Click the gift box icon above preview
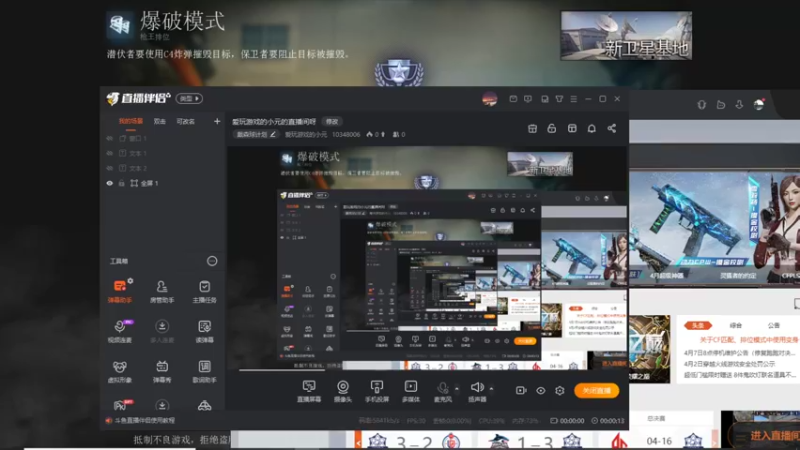The width and height of the screenshot is (800, 450). click(x=532, y=129)
